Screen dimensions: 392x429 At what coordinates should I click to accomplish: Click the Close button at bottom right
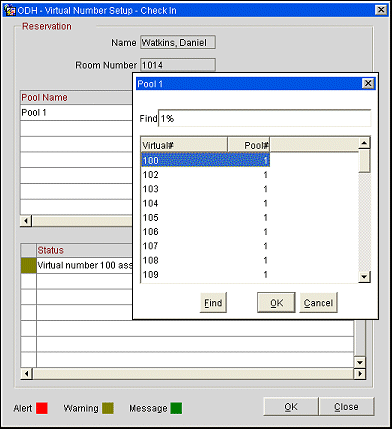tap(346, 407)
